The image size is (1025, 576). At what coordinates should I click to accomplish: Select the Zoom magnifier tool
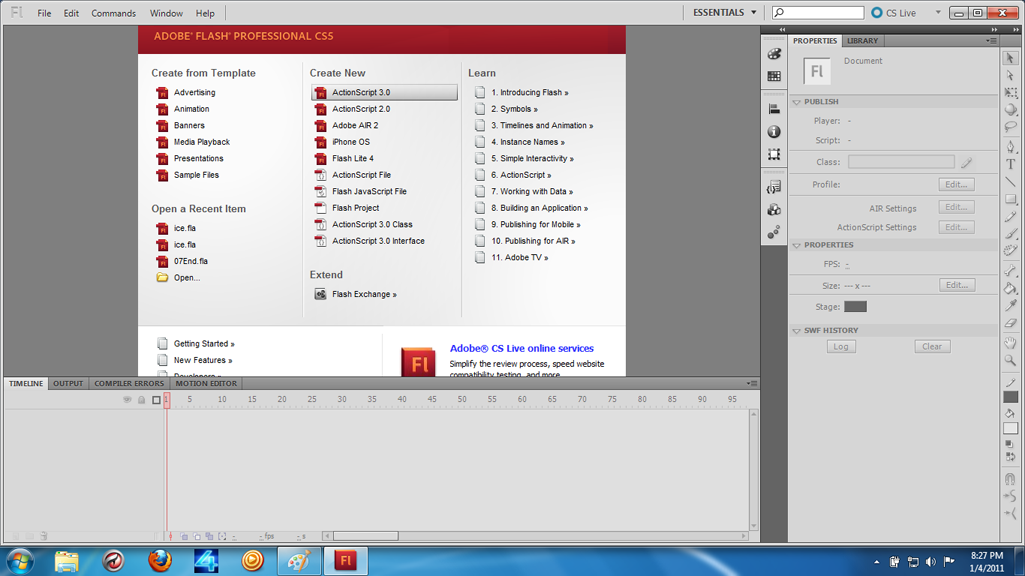pos(1011,360)
